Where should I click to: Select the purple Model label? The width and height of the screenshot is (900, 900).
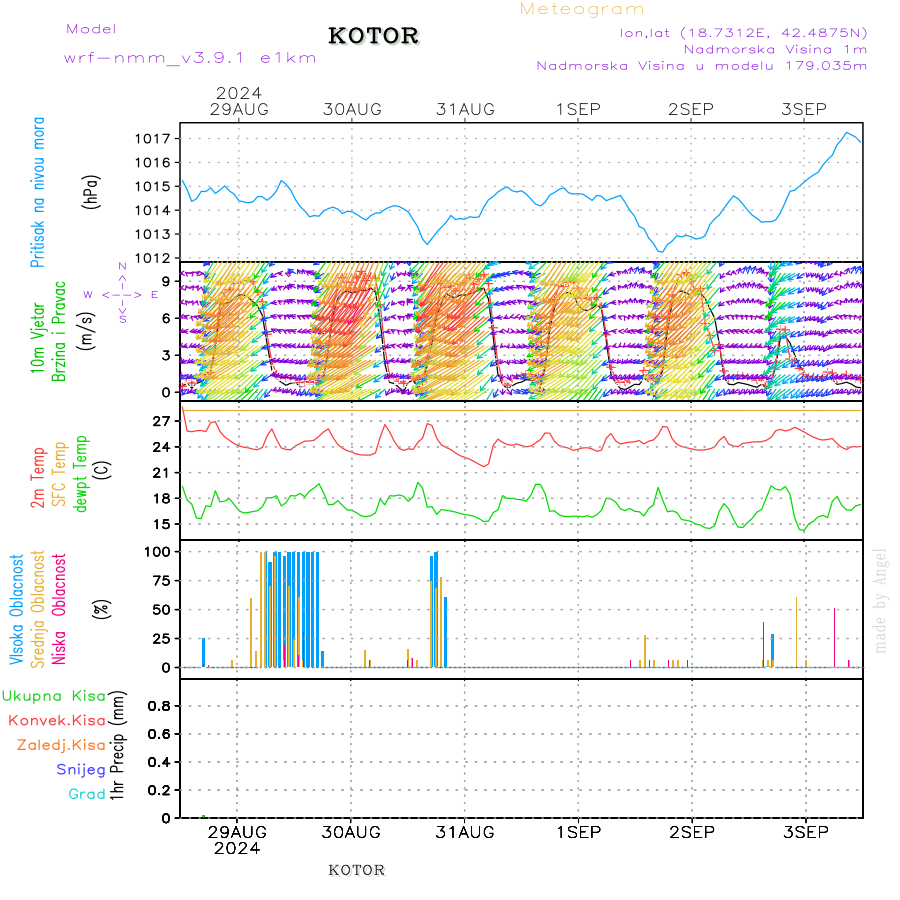click(91, 29)
